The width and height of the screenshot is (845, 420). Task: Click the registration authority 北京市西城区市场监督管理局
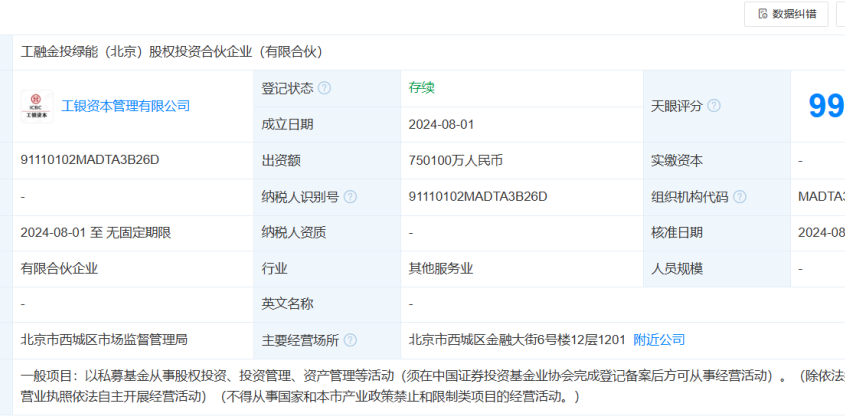[x=104, y=340]
